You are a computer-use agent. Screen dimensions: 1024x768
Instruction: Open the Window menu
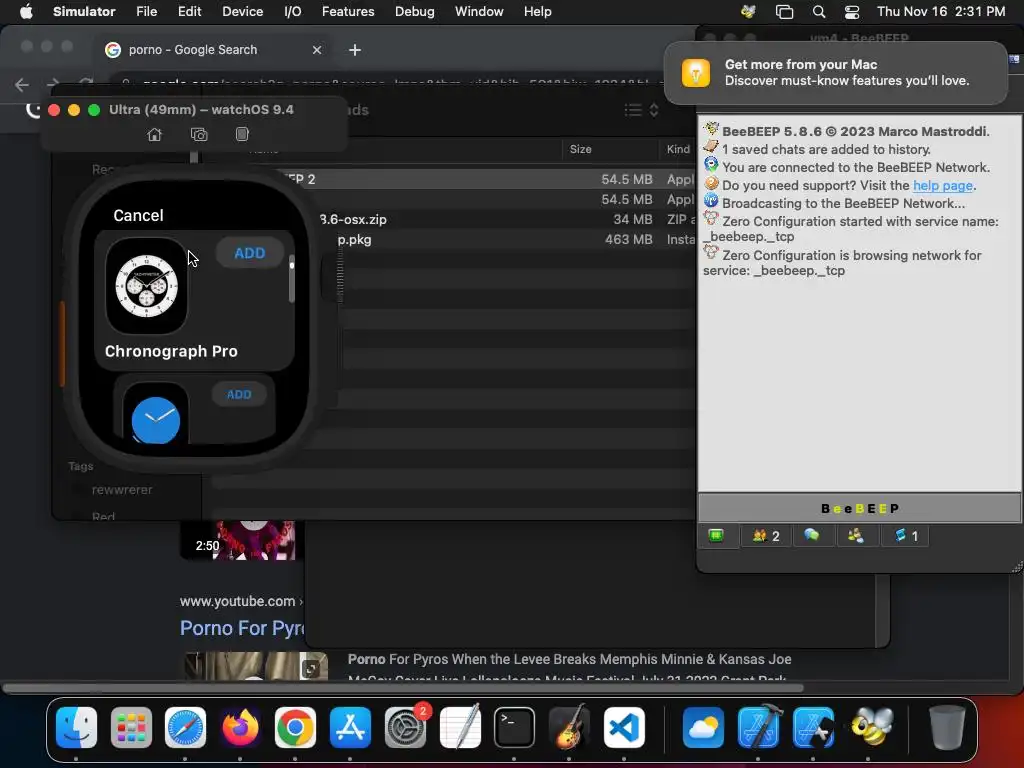[479, 11]
